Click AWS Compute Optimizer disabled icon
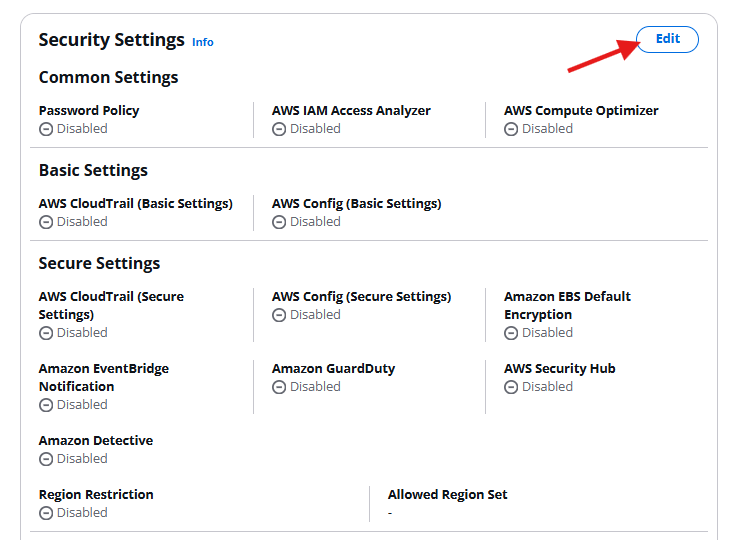 pyautogui.click(x=511, y=129)
